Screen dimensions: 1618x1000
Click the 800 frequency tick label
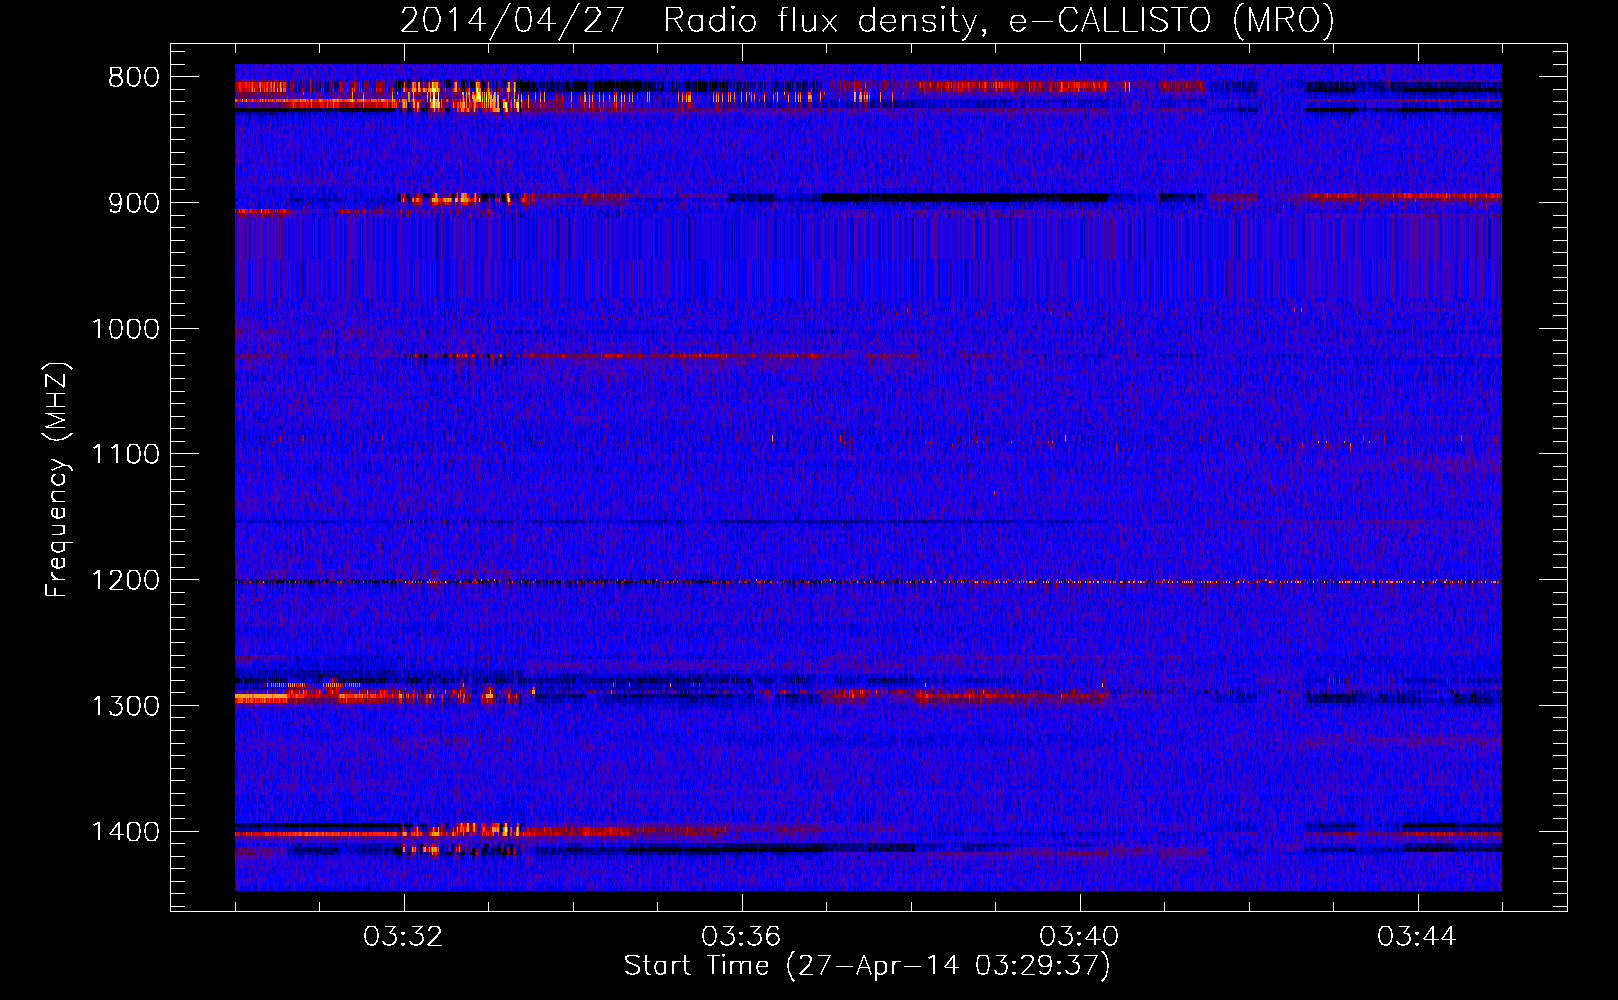[134, 78]
